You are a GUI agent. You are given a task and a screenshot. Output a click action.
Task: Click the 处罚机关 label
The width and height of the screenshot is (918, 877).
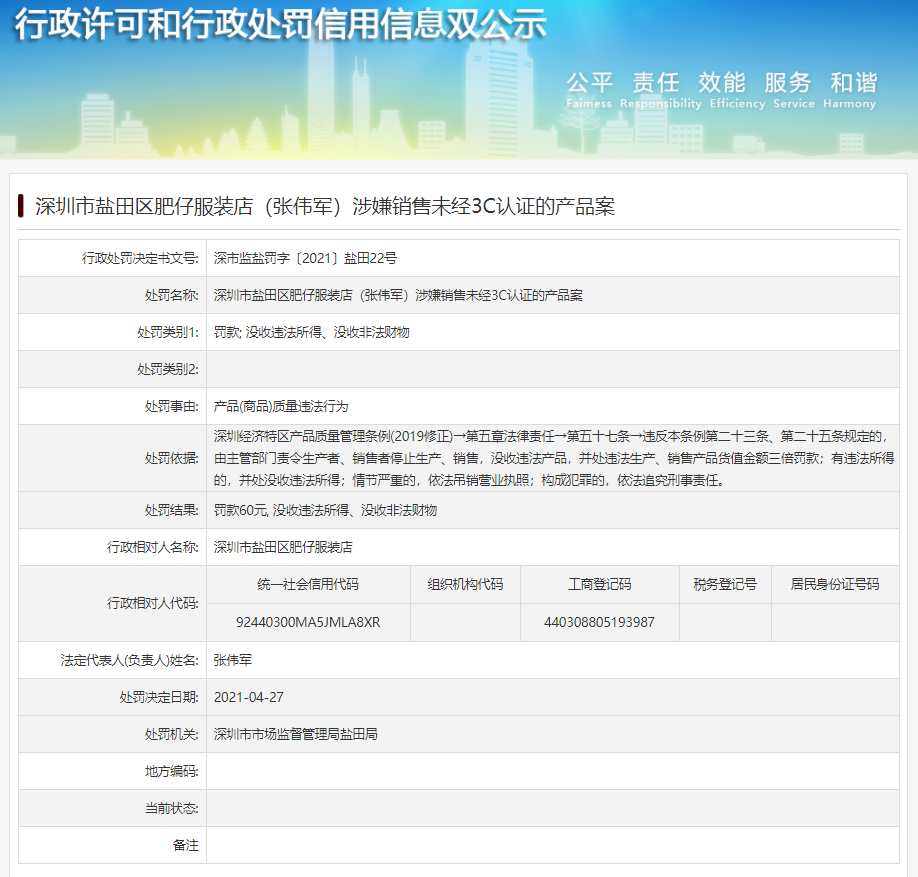point(172,734)
